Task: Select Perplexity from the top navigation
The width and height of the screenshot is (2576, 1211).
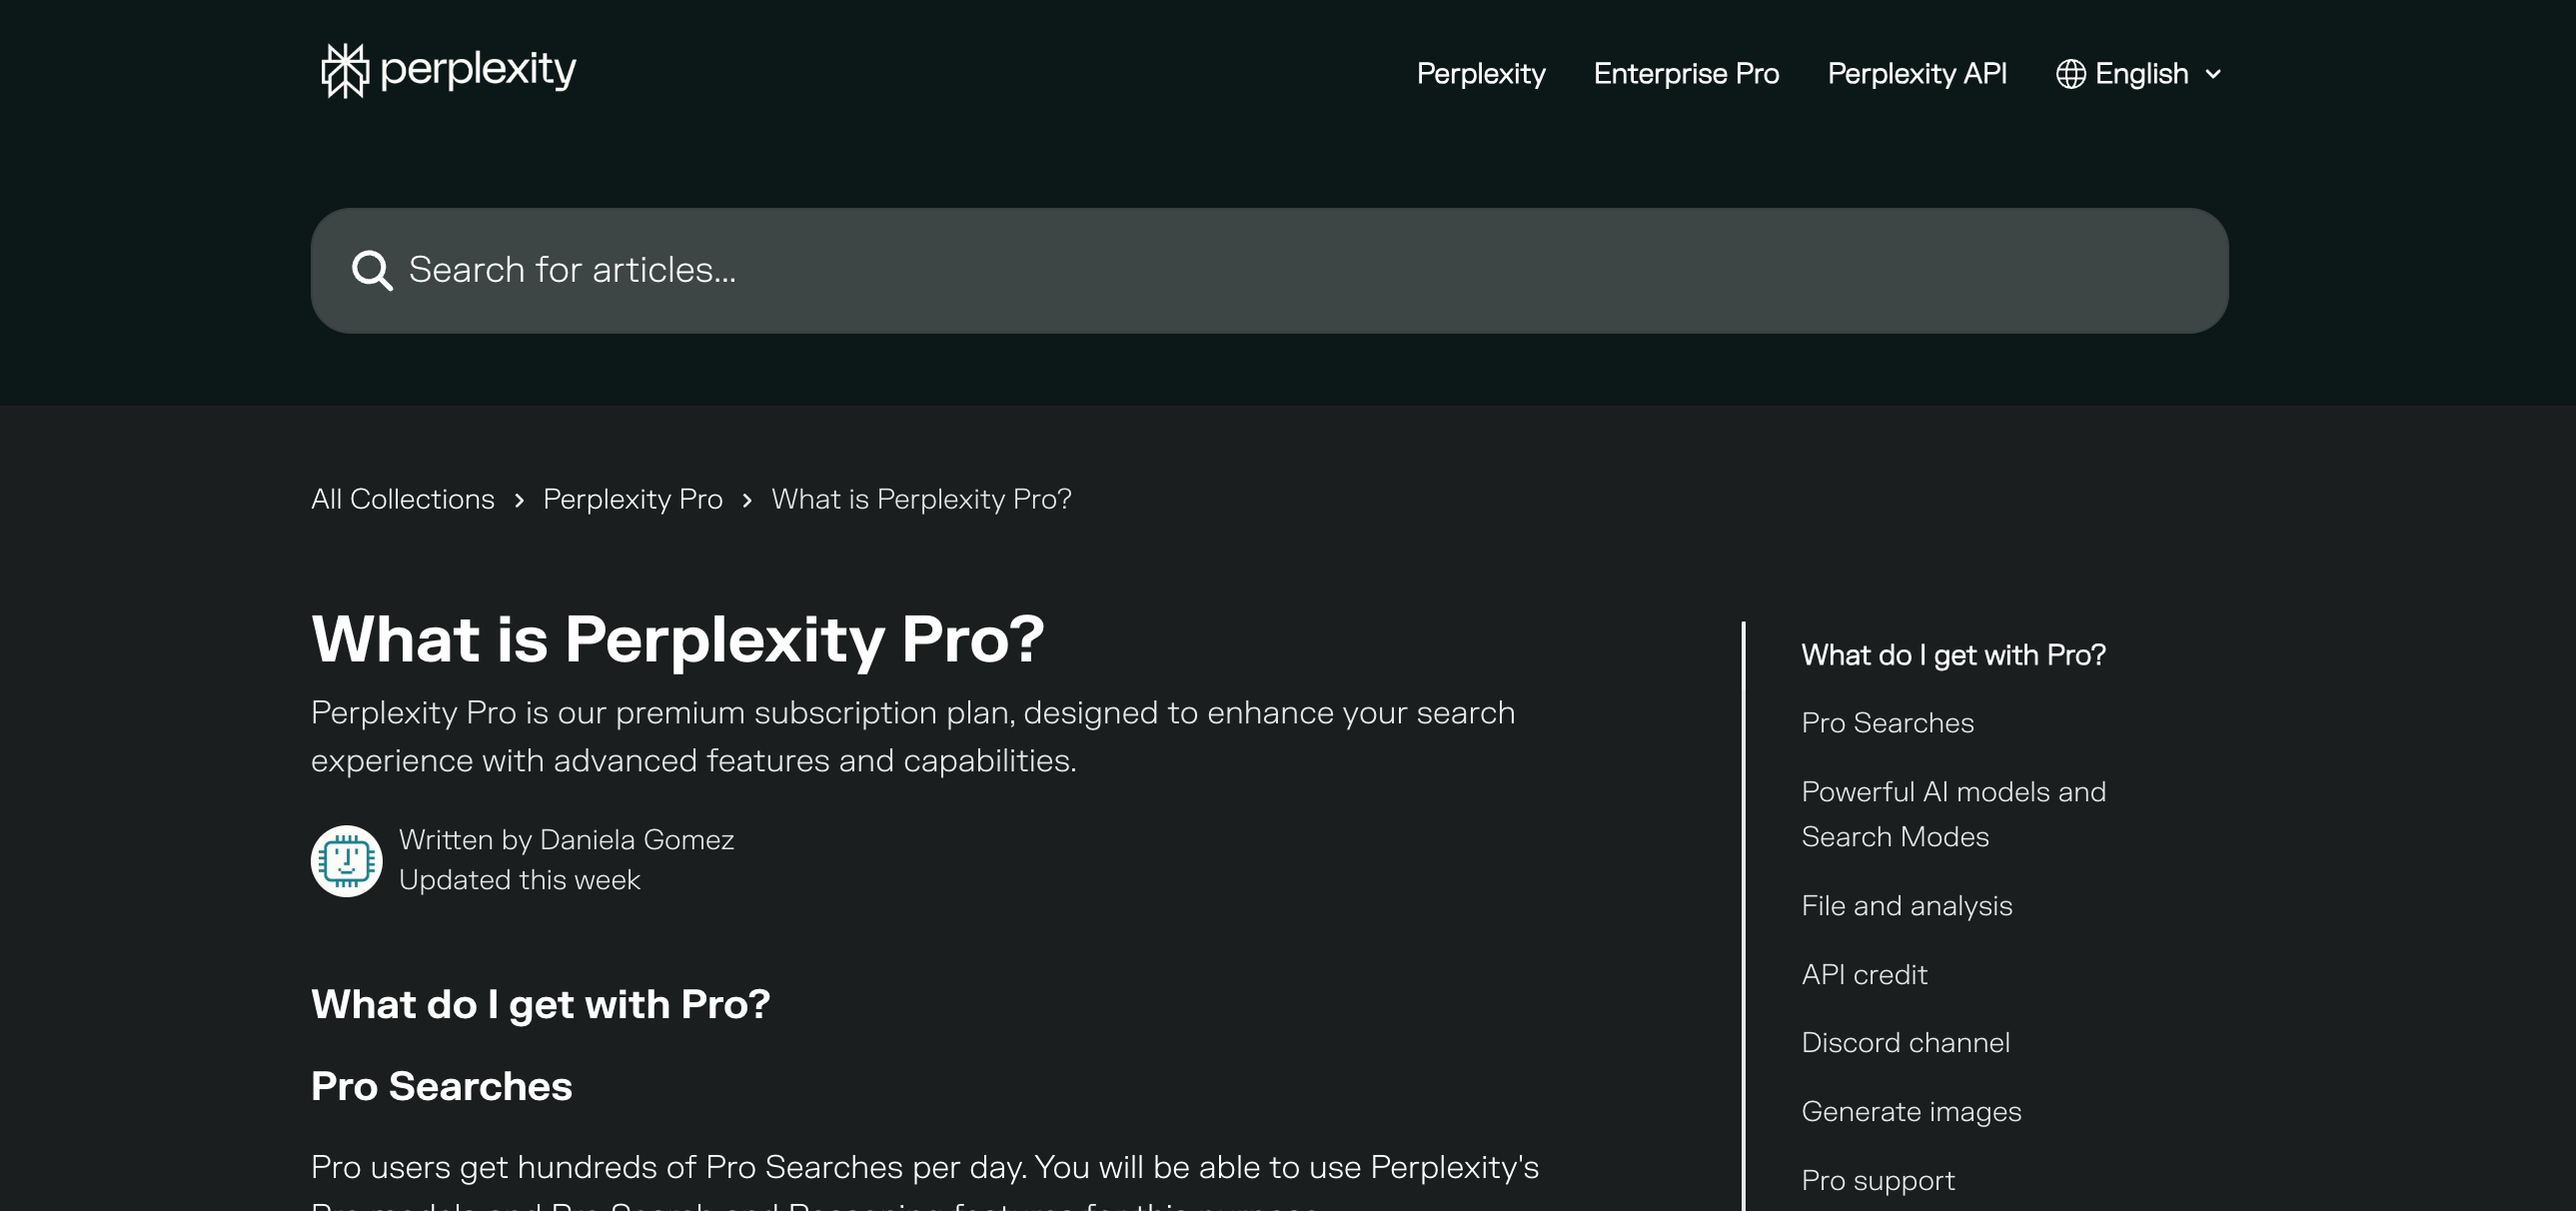Action: (x=1481, y=74)
